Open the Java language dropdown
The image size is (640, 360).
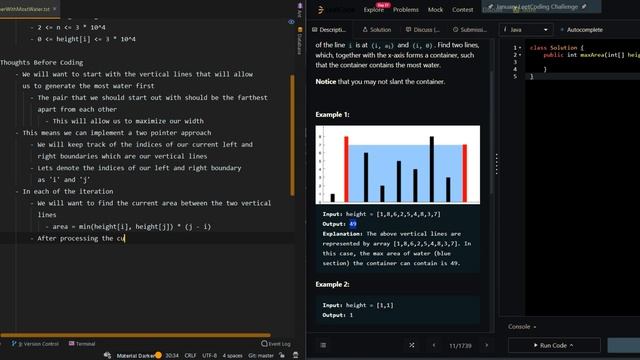pyautogui.click(x=526, y=30)
